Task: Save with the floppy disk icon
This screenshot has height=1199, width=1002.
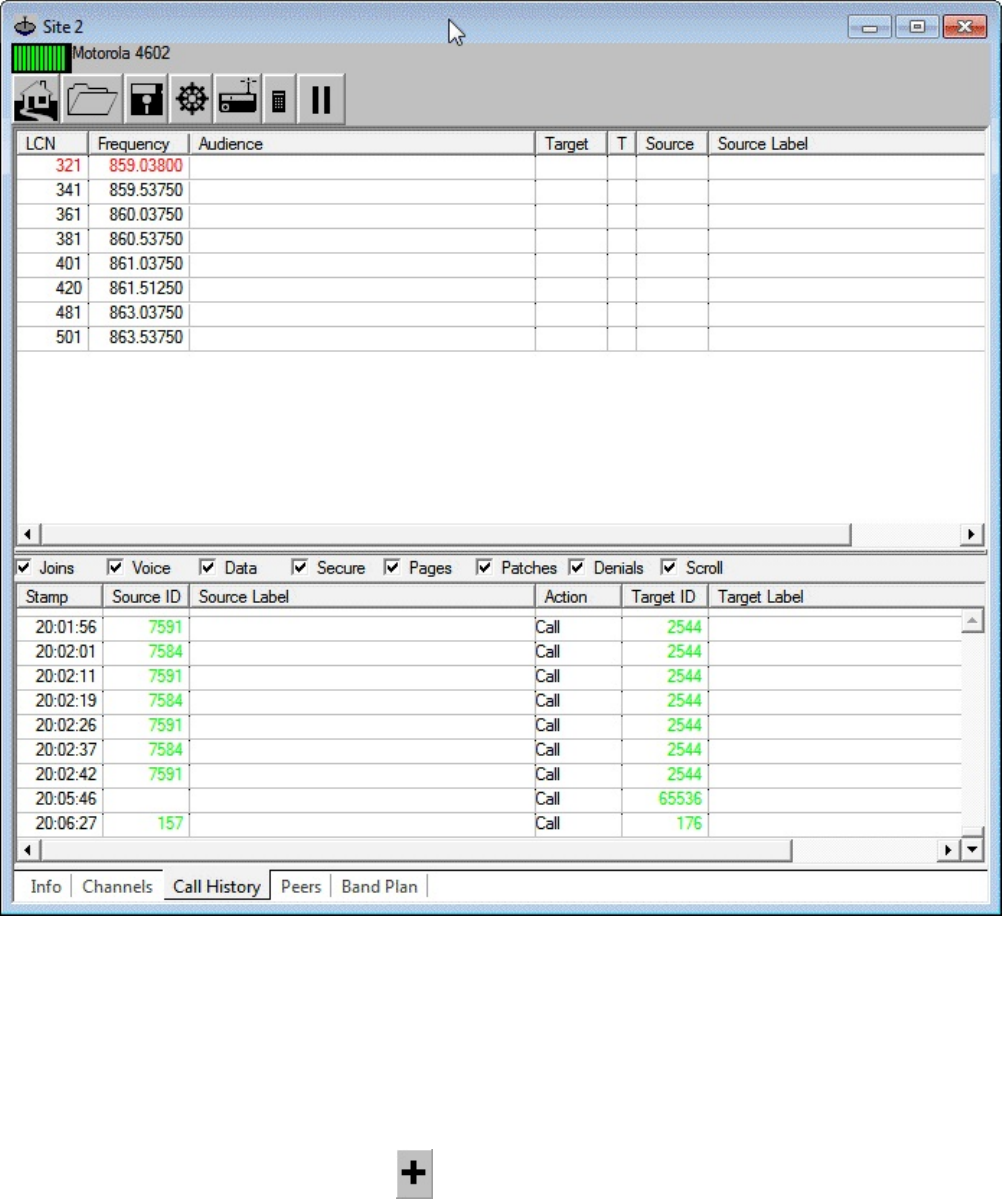Action: point(145,99)
